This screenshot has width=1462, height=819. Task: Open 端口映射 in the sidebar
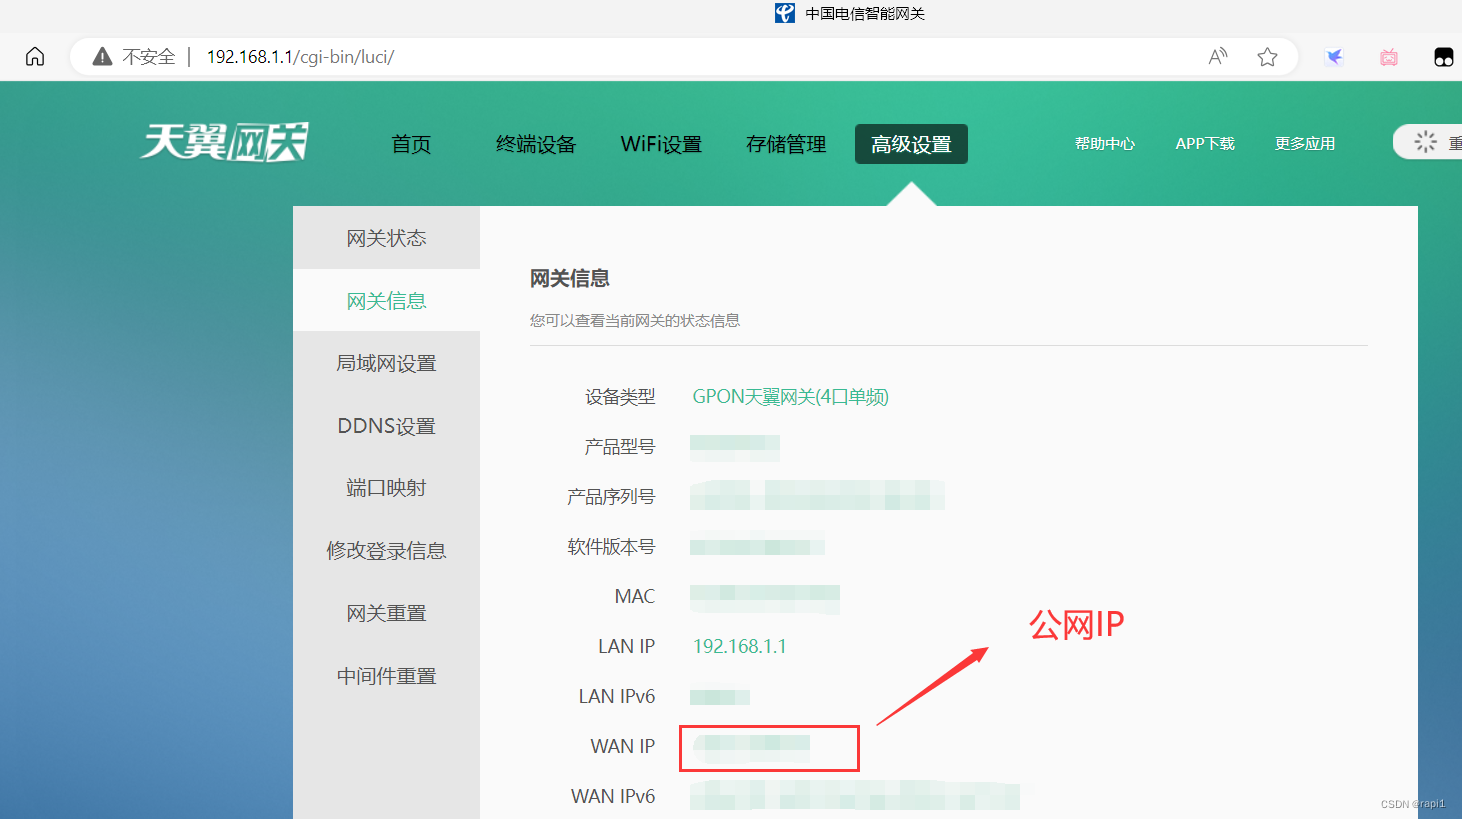[x=386, y=488]
